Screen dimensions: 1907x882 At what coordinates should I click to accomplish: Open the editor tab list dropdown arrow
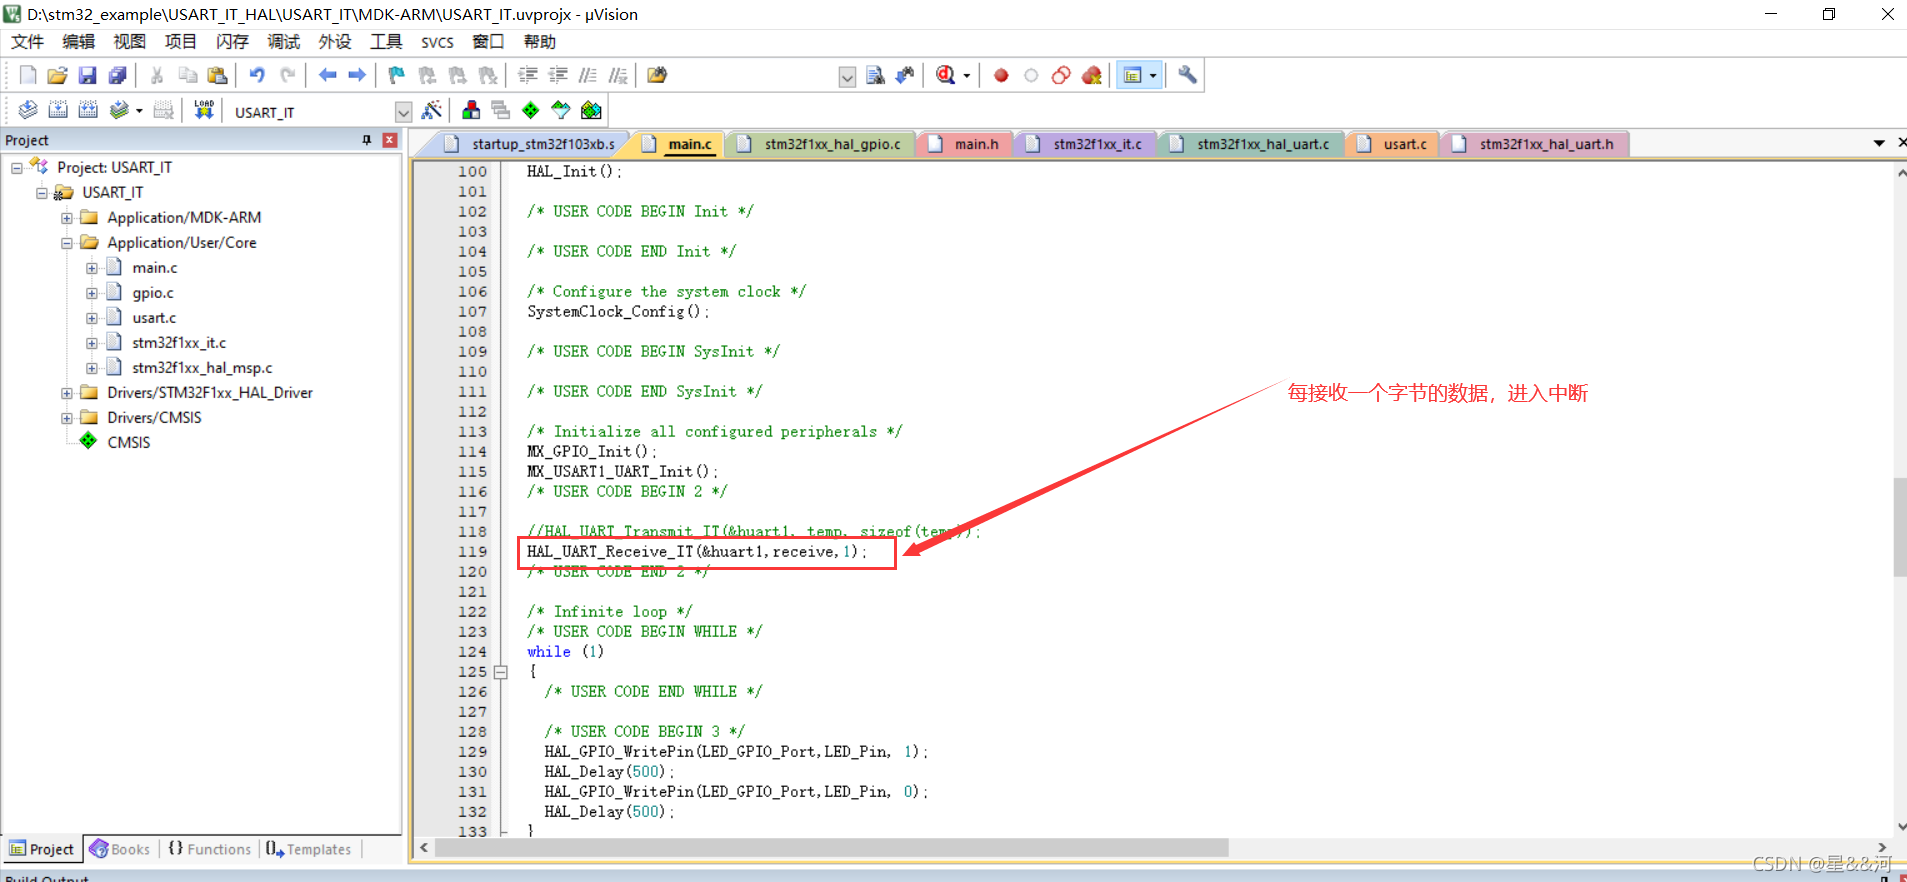point(1879,144)
